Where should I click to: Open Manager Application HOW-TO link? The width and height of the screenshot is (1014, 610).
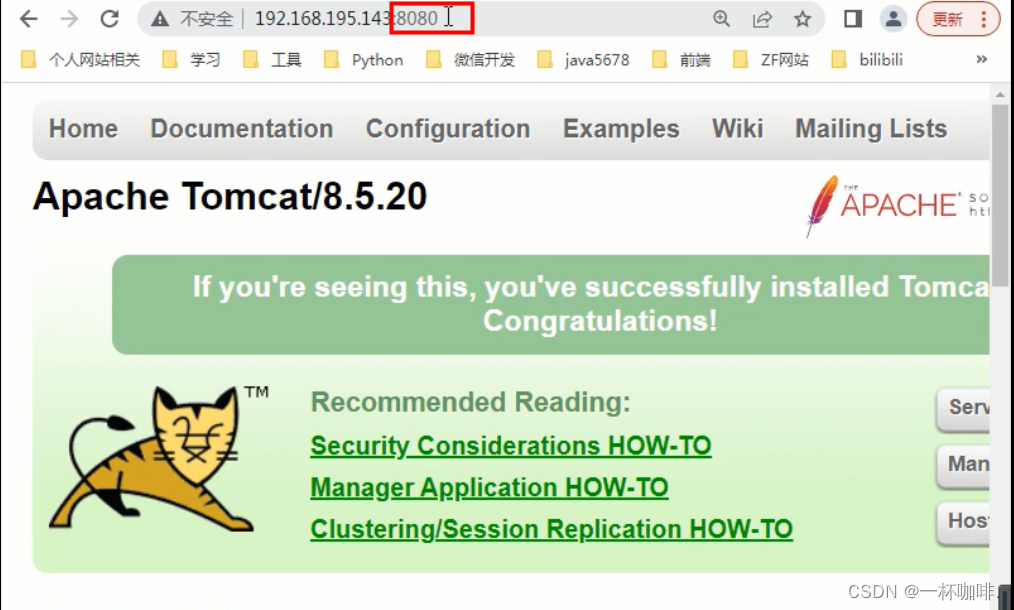(489, 487)
